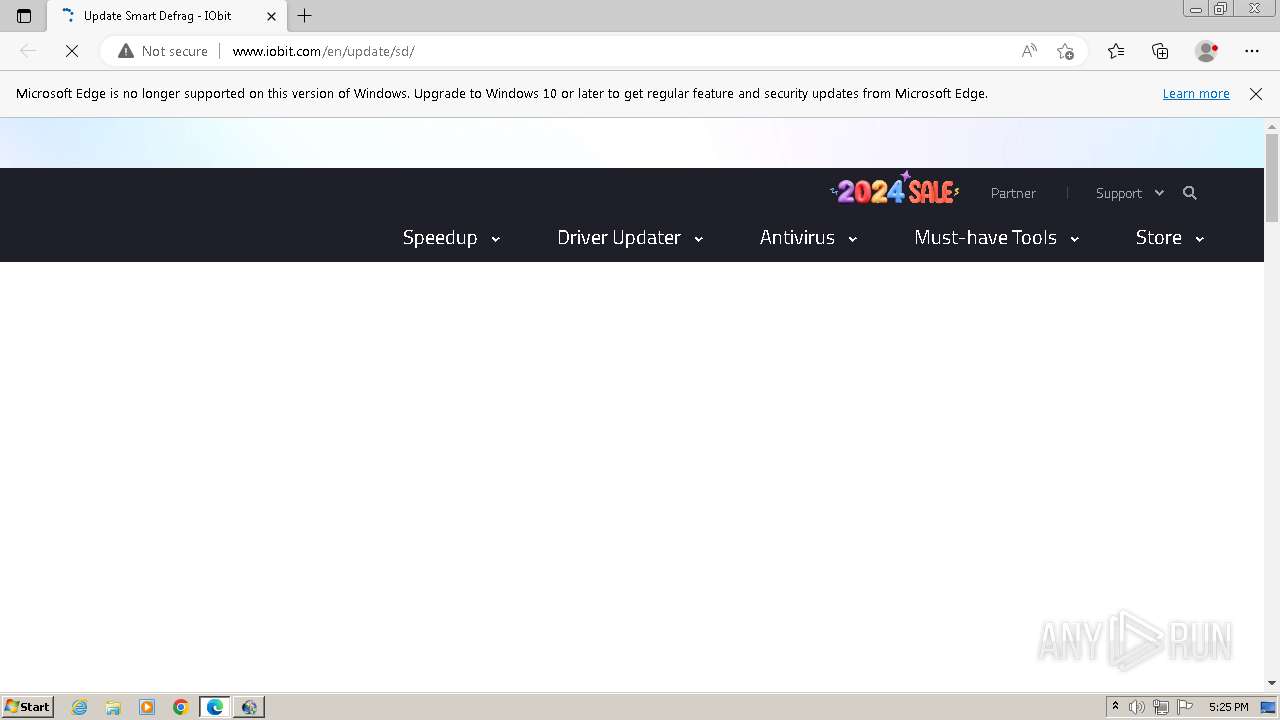This screenshot has width=1280, height=720.
Task: Expand the Antivirus menu
Action: [x=808, y=237]
